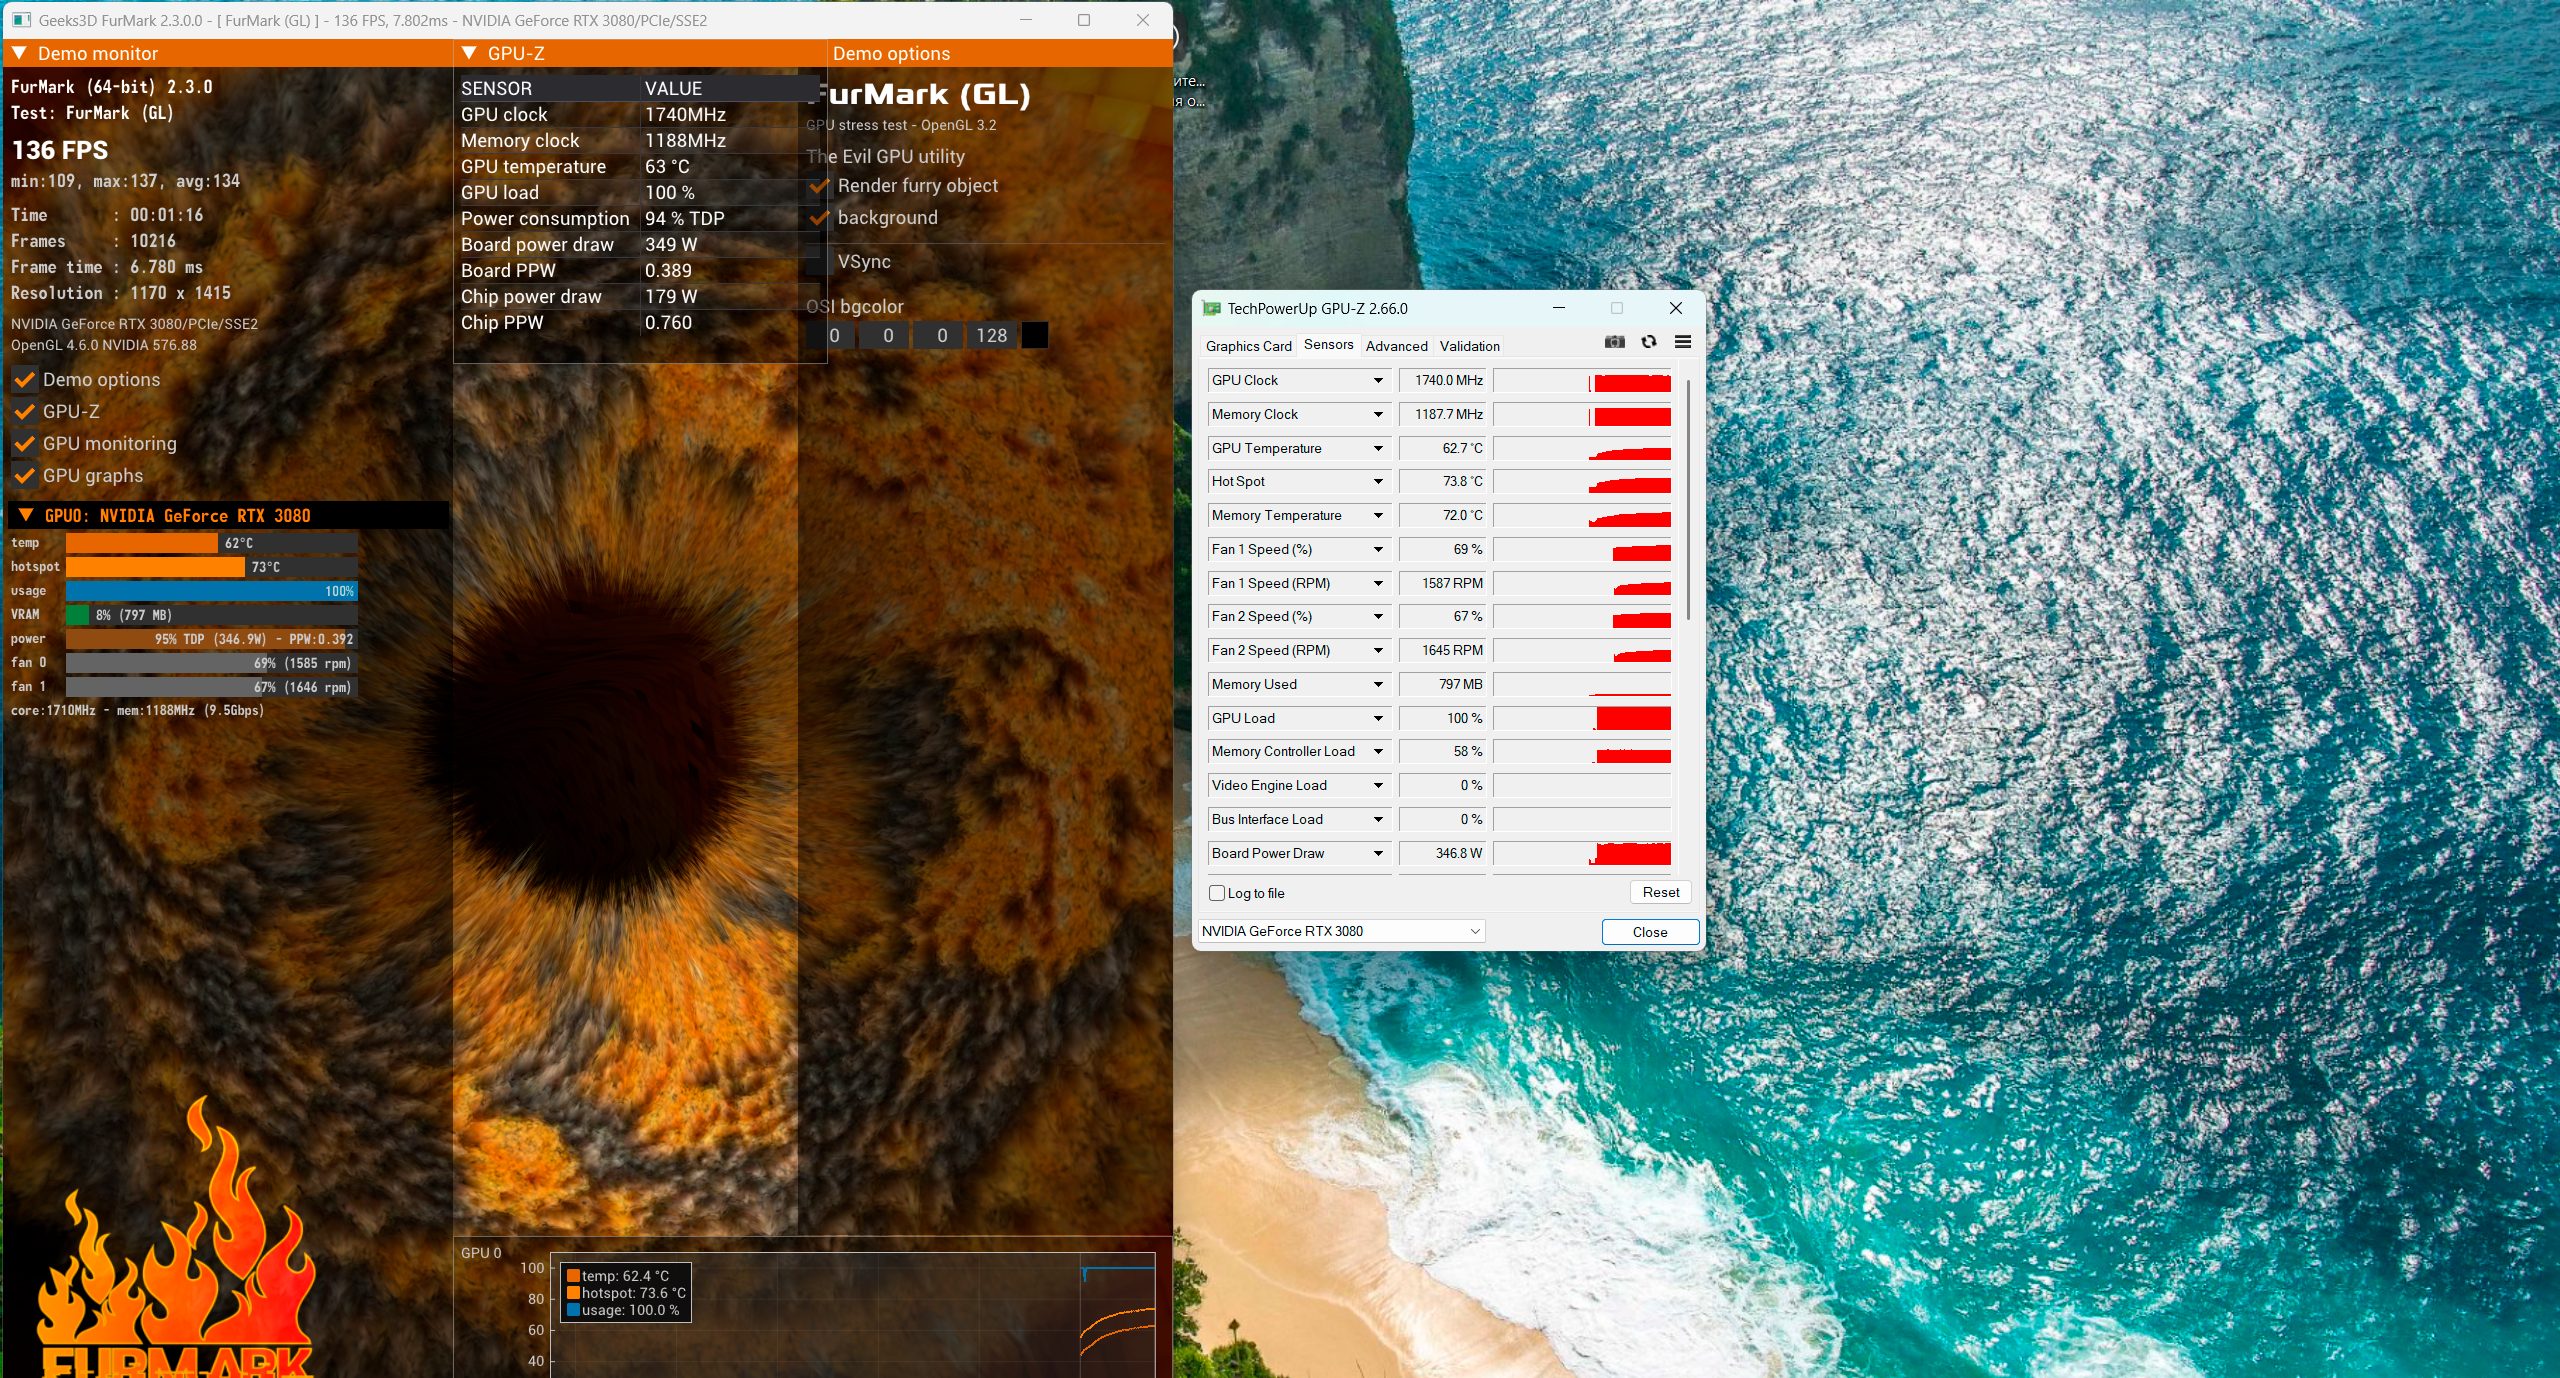
Task: Click the 73.8 °C Hot Spot value
Action: pyautogui.click(x=1443, y=481)
